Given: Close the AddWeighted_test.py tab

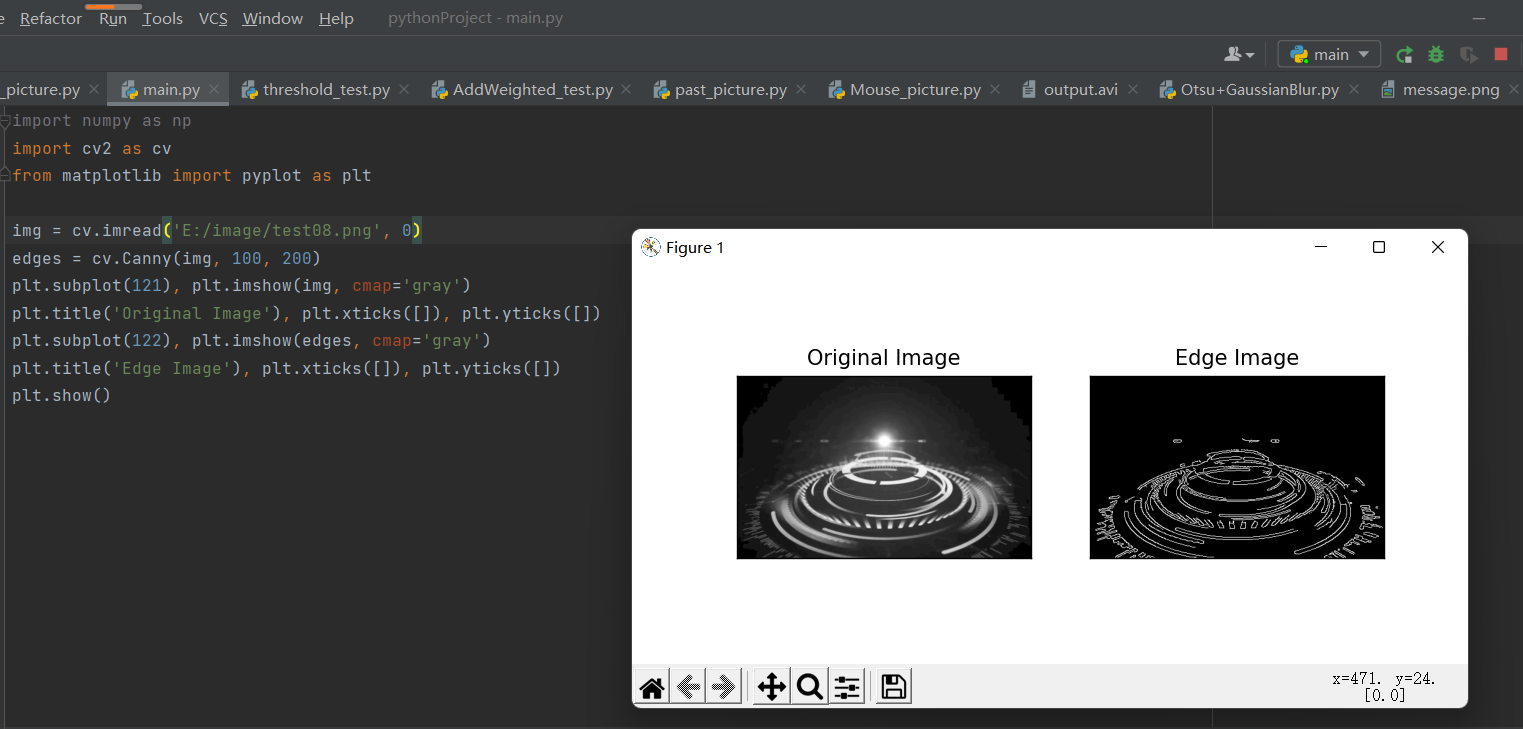Looking at the screenshot, I should pos(626,89).
